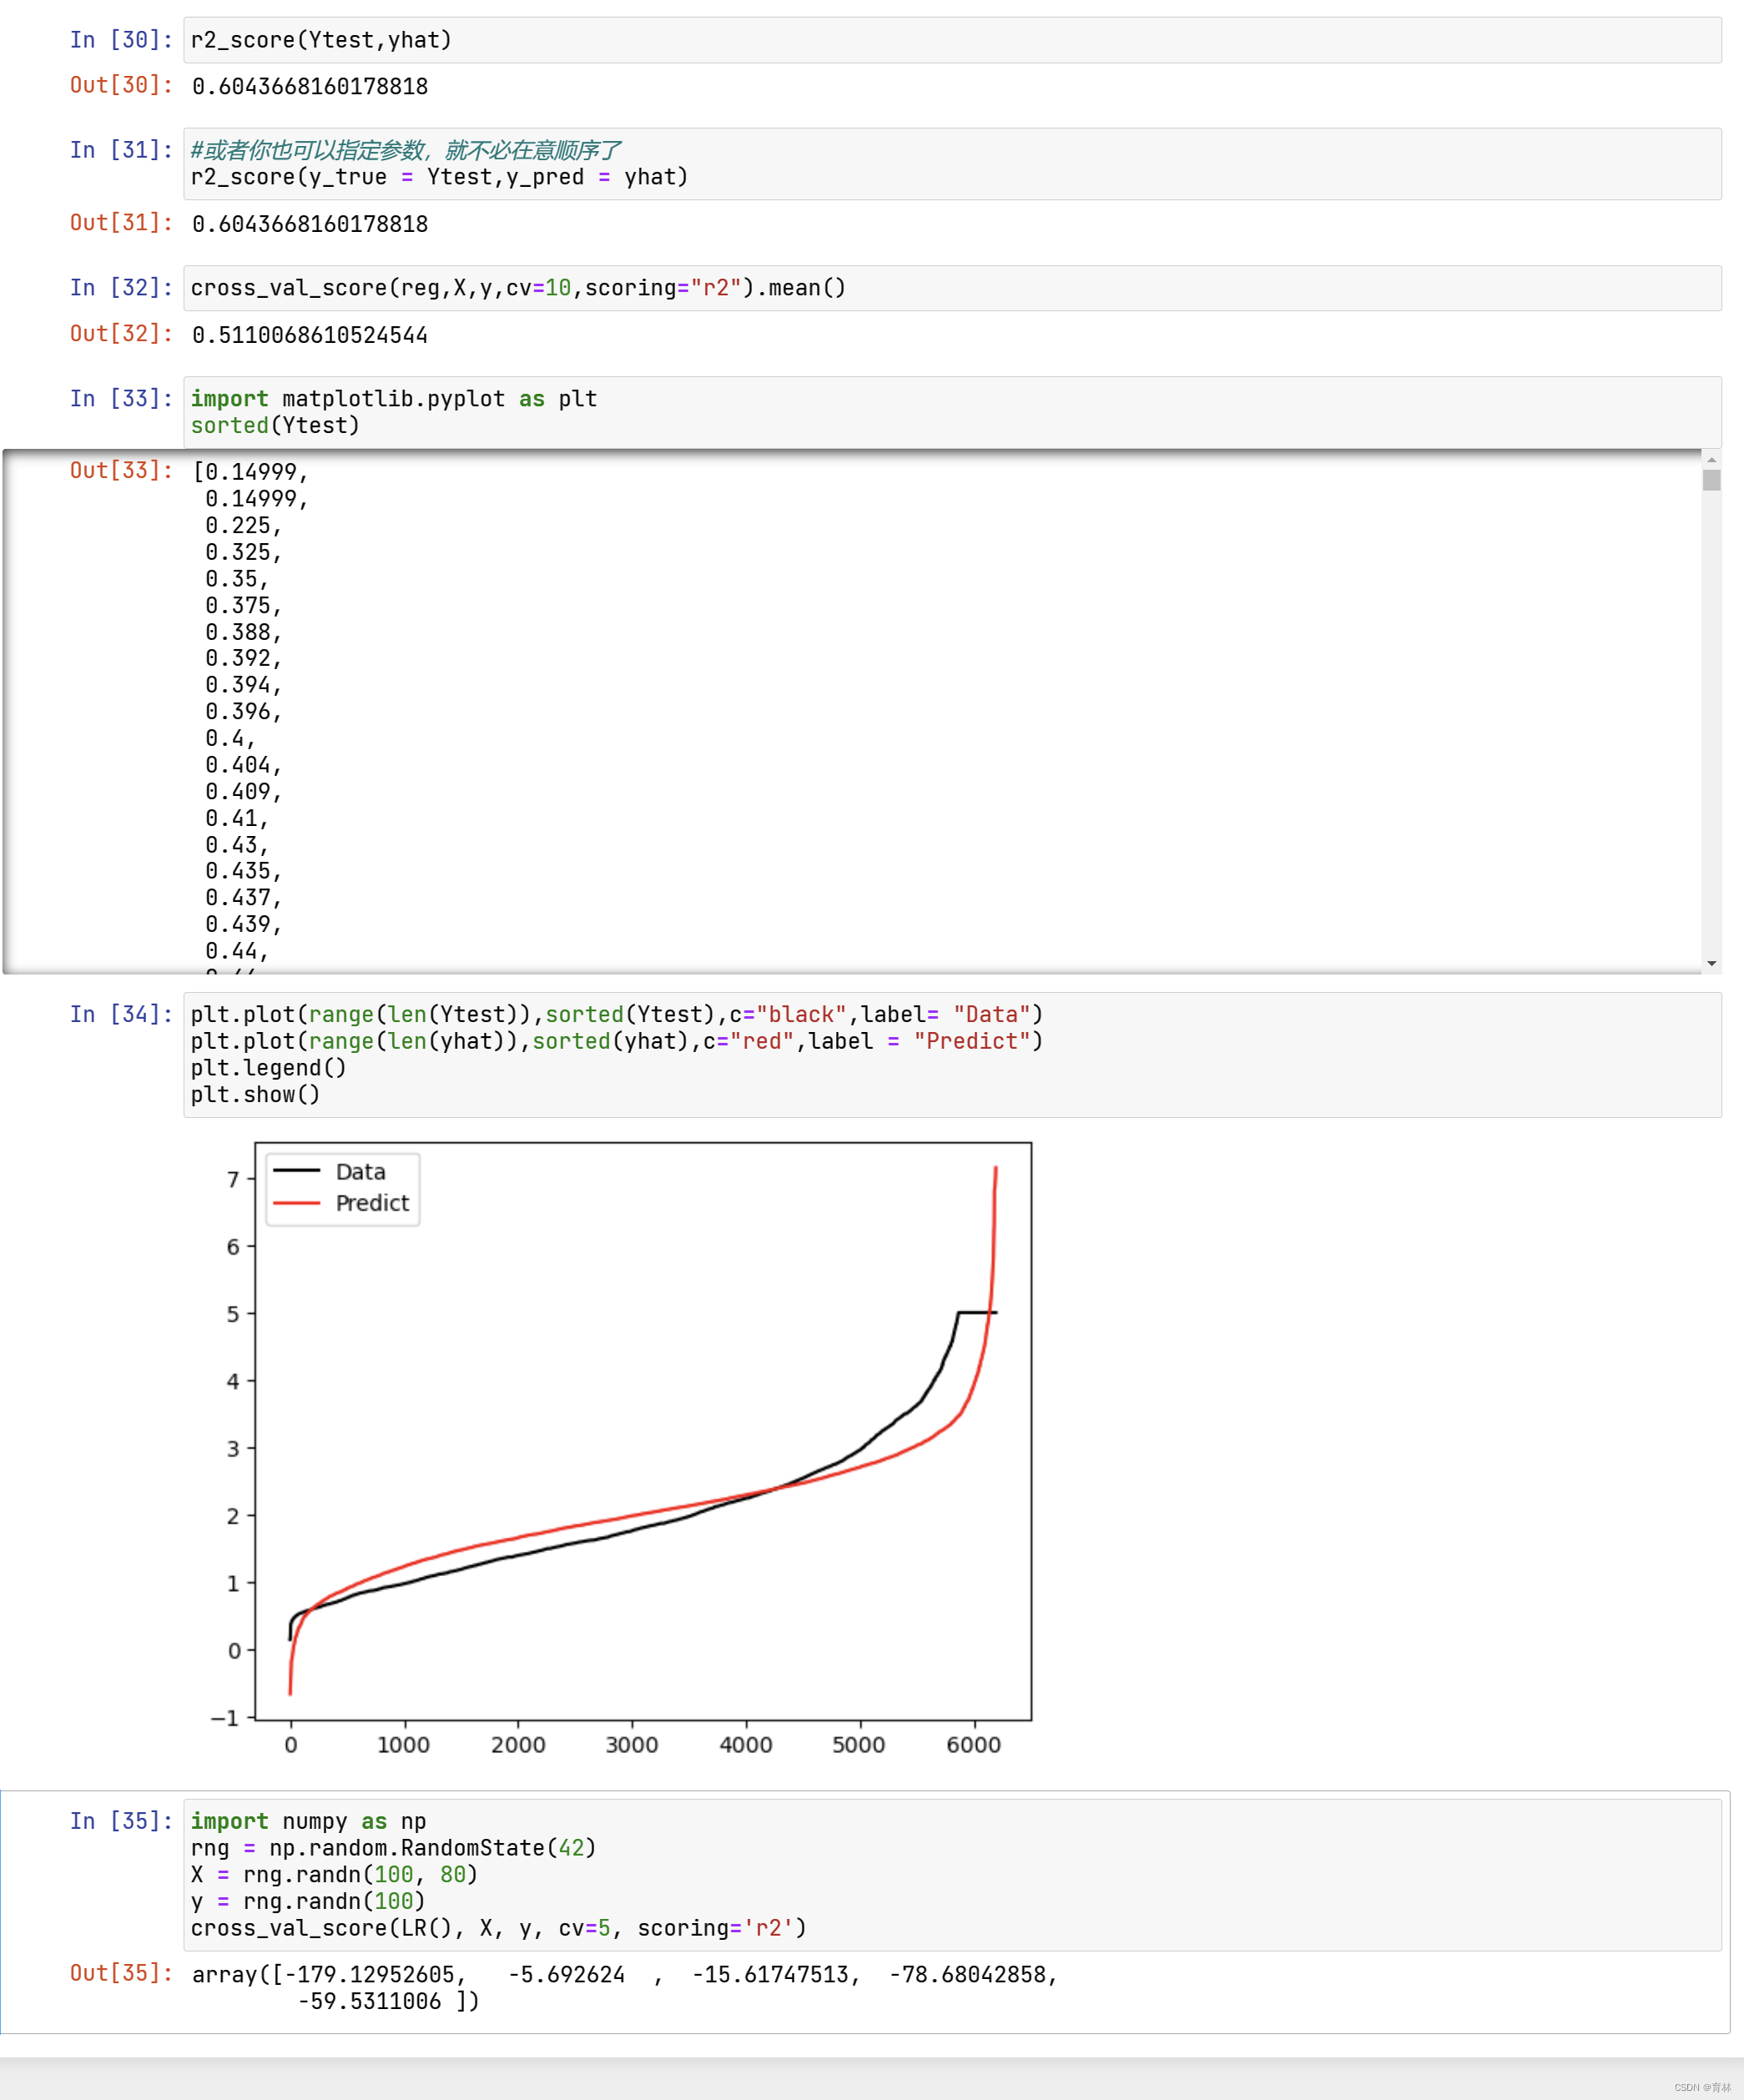Select the Out[35] array value -59.5311006
This screenshot has width=1744, height=2100.
[369, 2001]
